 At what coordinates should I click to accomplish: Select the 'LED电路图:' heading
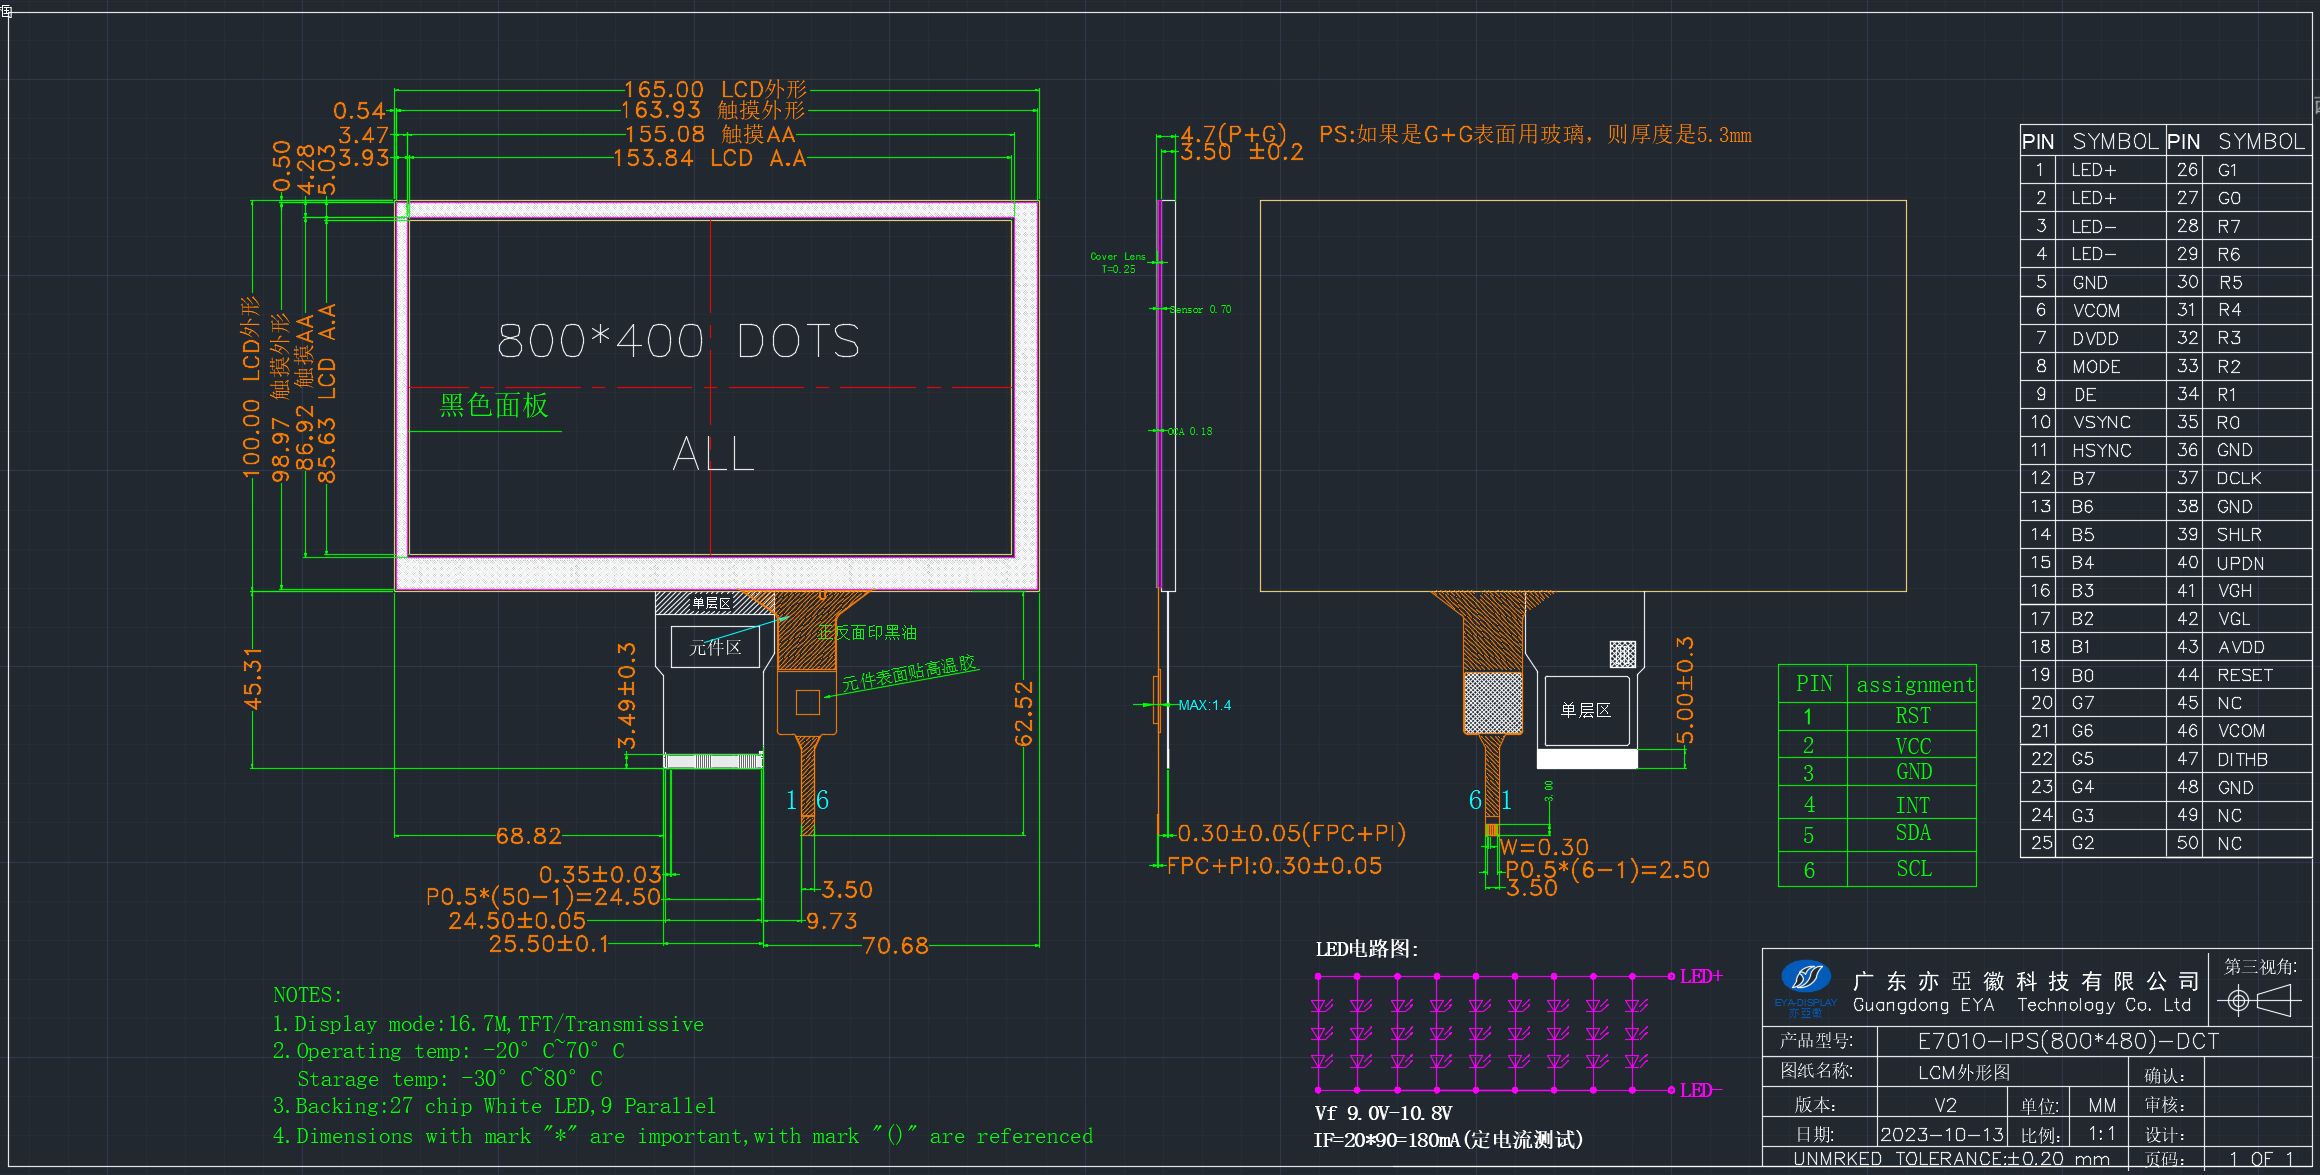pos(1366,949)
